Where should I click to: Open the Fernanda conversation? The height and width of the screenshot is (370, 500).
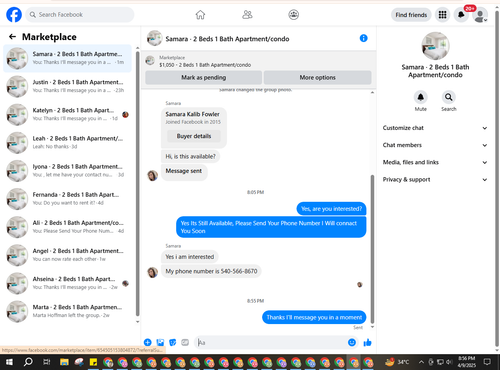(68, 199)
